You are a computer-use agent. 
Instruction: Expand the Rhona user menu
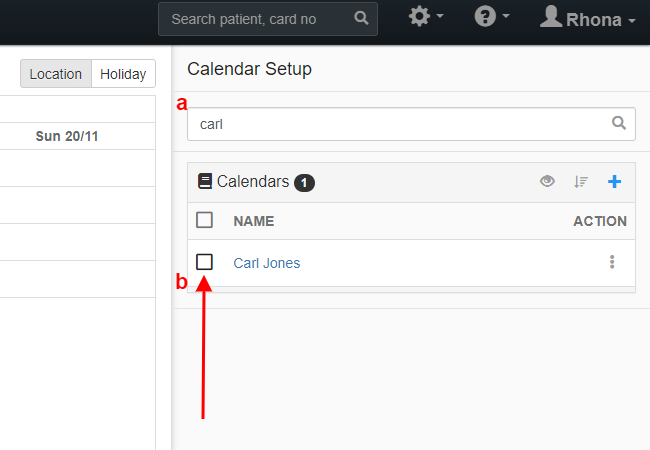tap(587, 17)
